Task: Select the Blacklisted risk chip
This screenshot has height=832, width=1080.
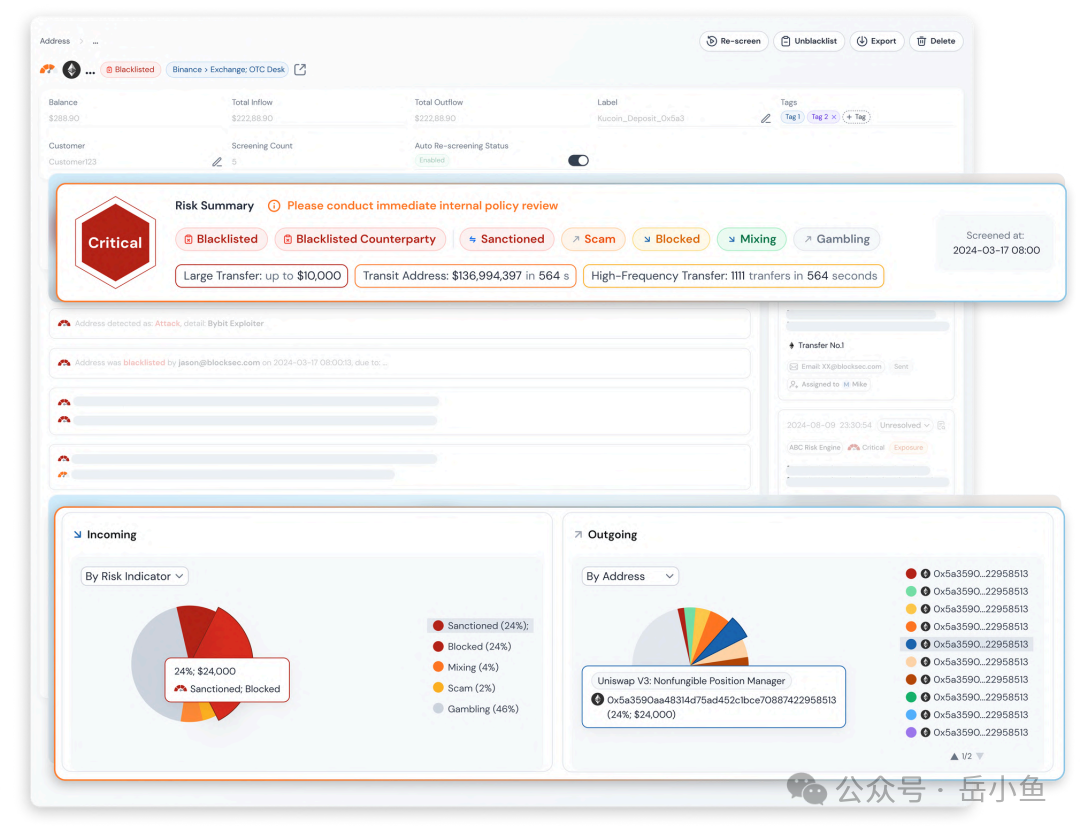Action: click(x=221, y=239)
